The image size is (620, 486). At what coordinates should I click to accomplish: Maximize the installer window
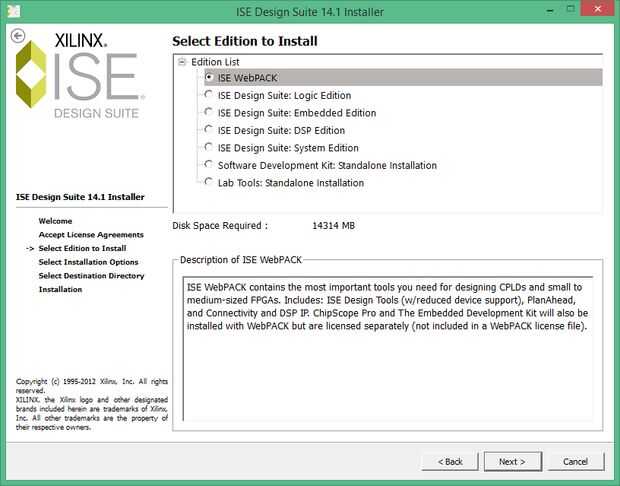(x=570, y=9)
